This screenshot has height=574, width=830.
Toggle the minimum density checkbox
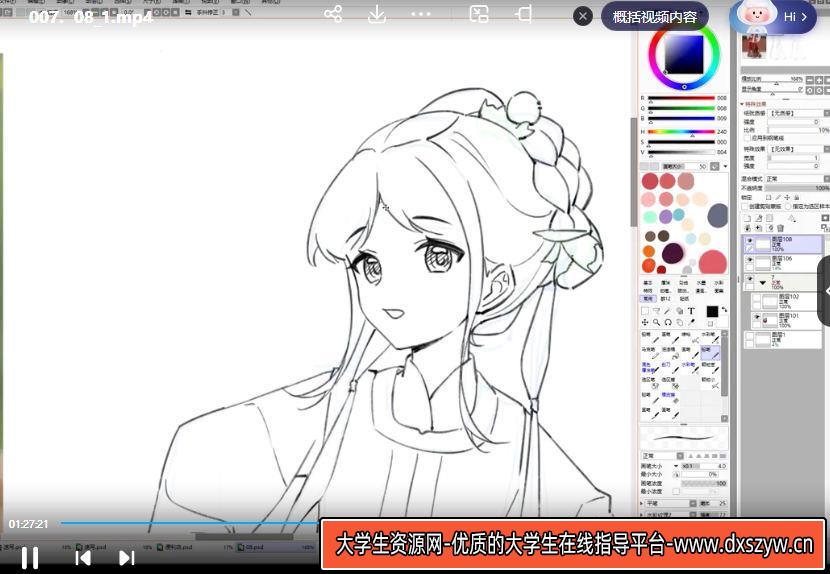tap(676, 492)
